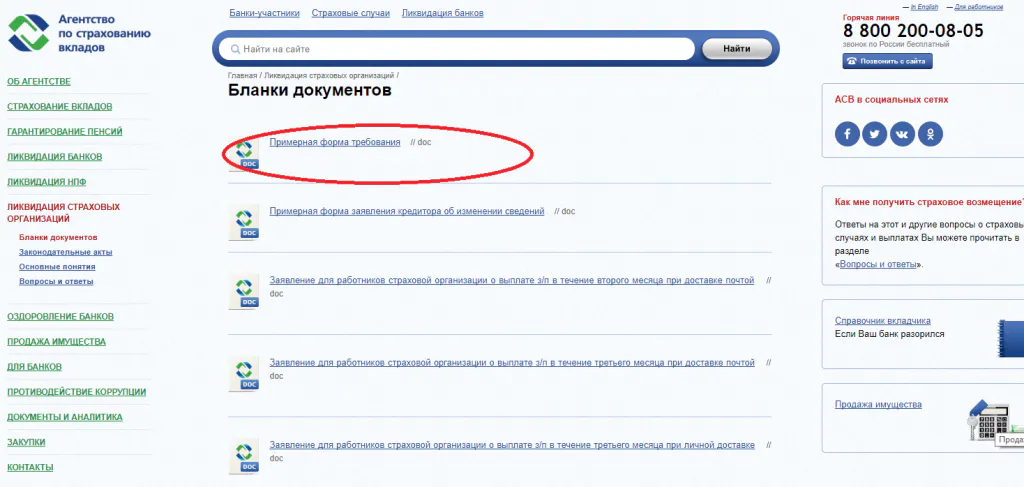Select 'ЛИКВИДАЦИЯ СТРАХОВЫХ ОРГАНИЗАЦИЙ' sidebar heading
Screen dimensions: 1024x487
coord(63,213)
